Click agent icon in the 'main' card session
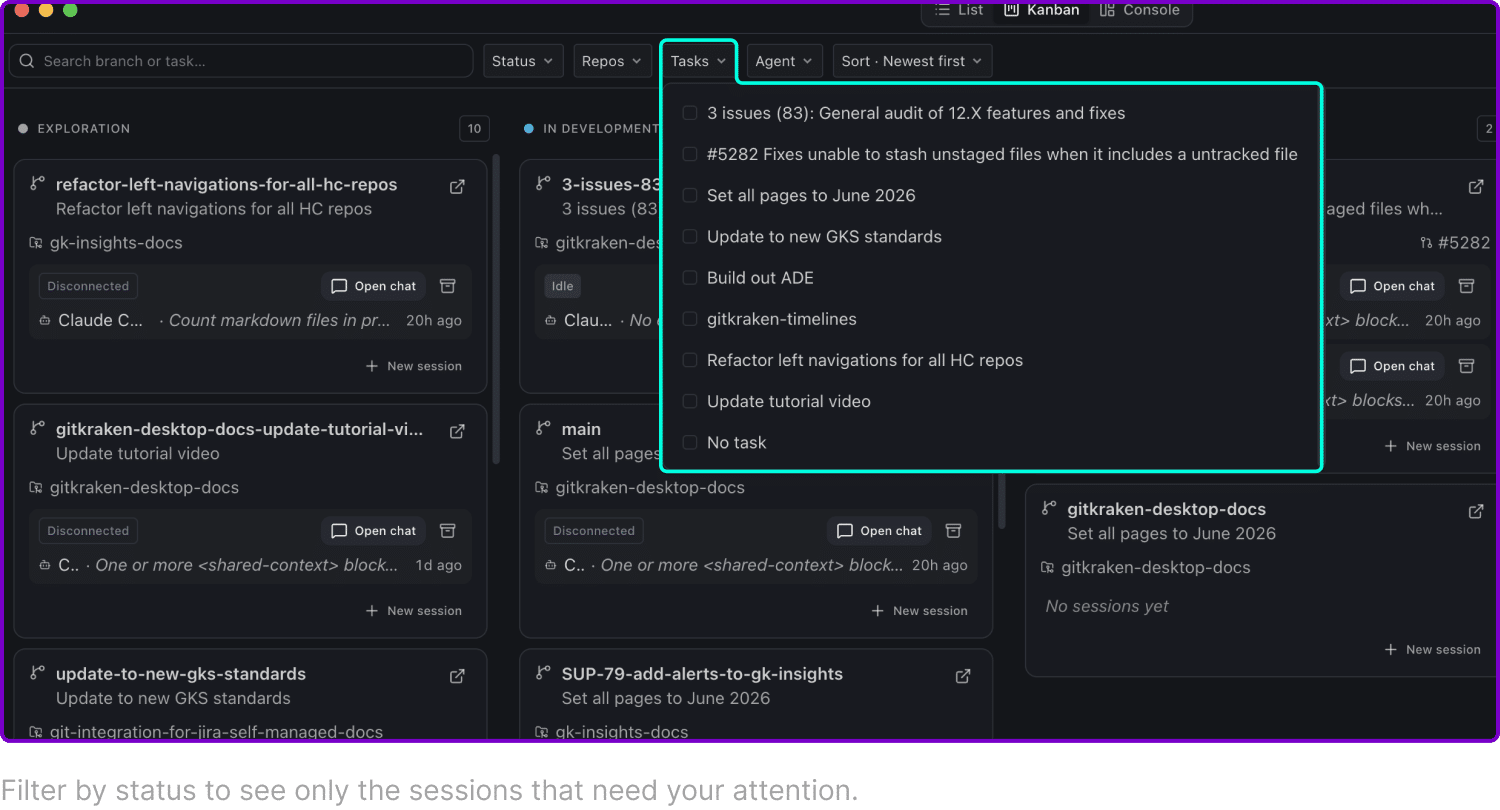This screenshot has width=1500, height=810. pyautogui.click(x=551, y=566)
